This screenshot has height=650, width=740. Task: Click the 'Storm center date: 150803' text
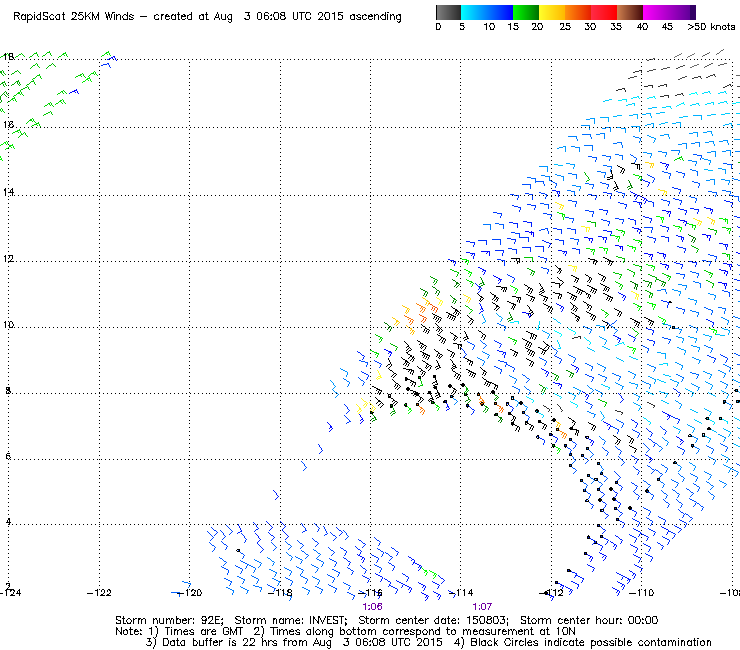(x=433, y=620)
